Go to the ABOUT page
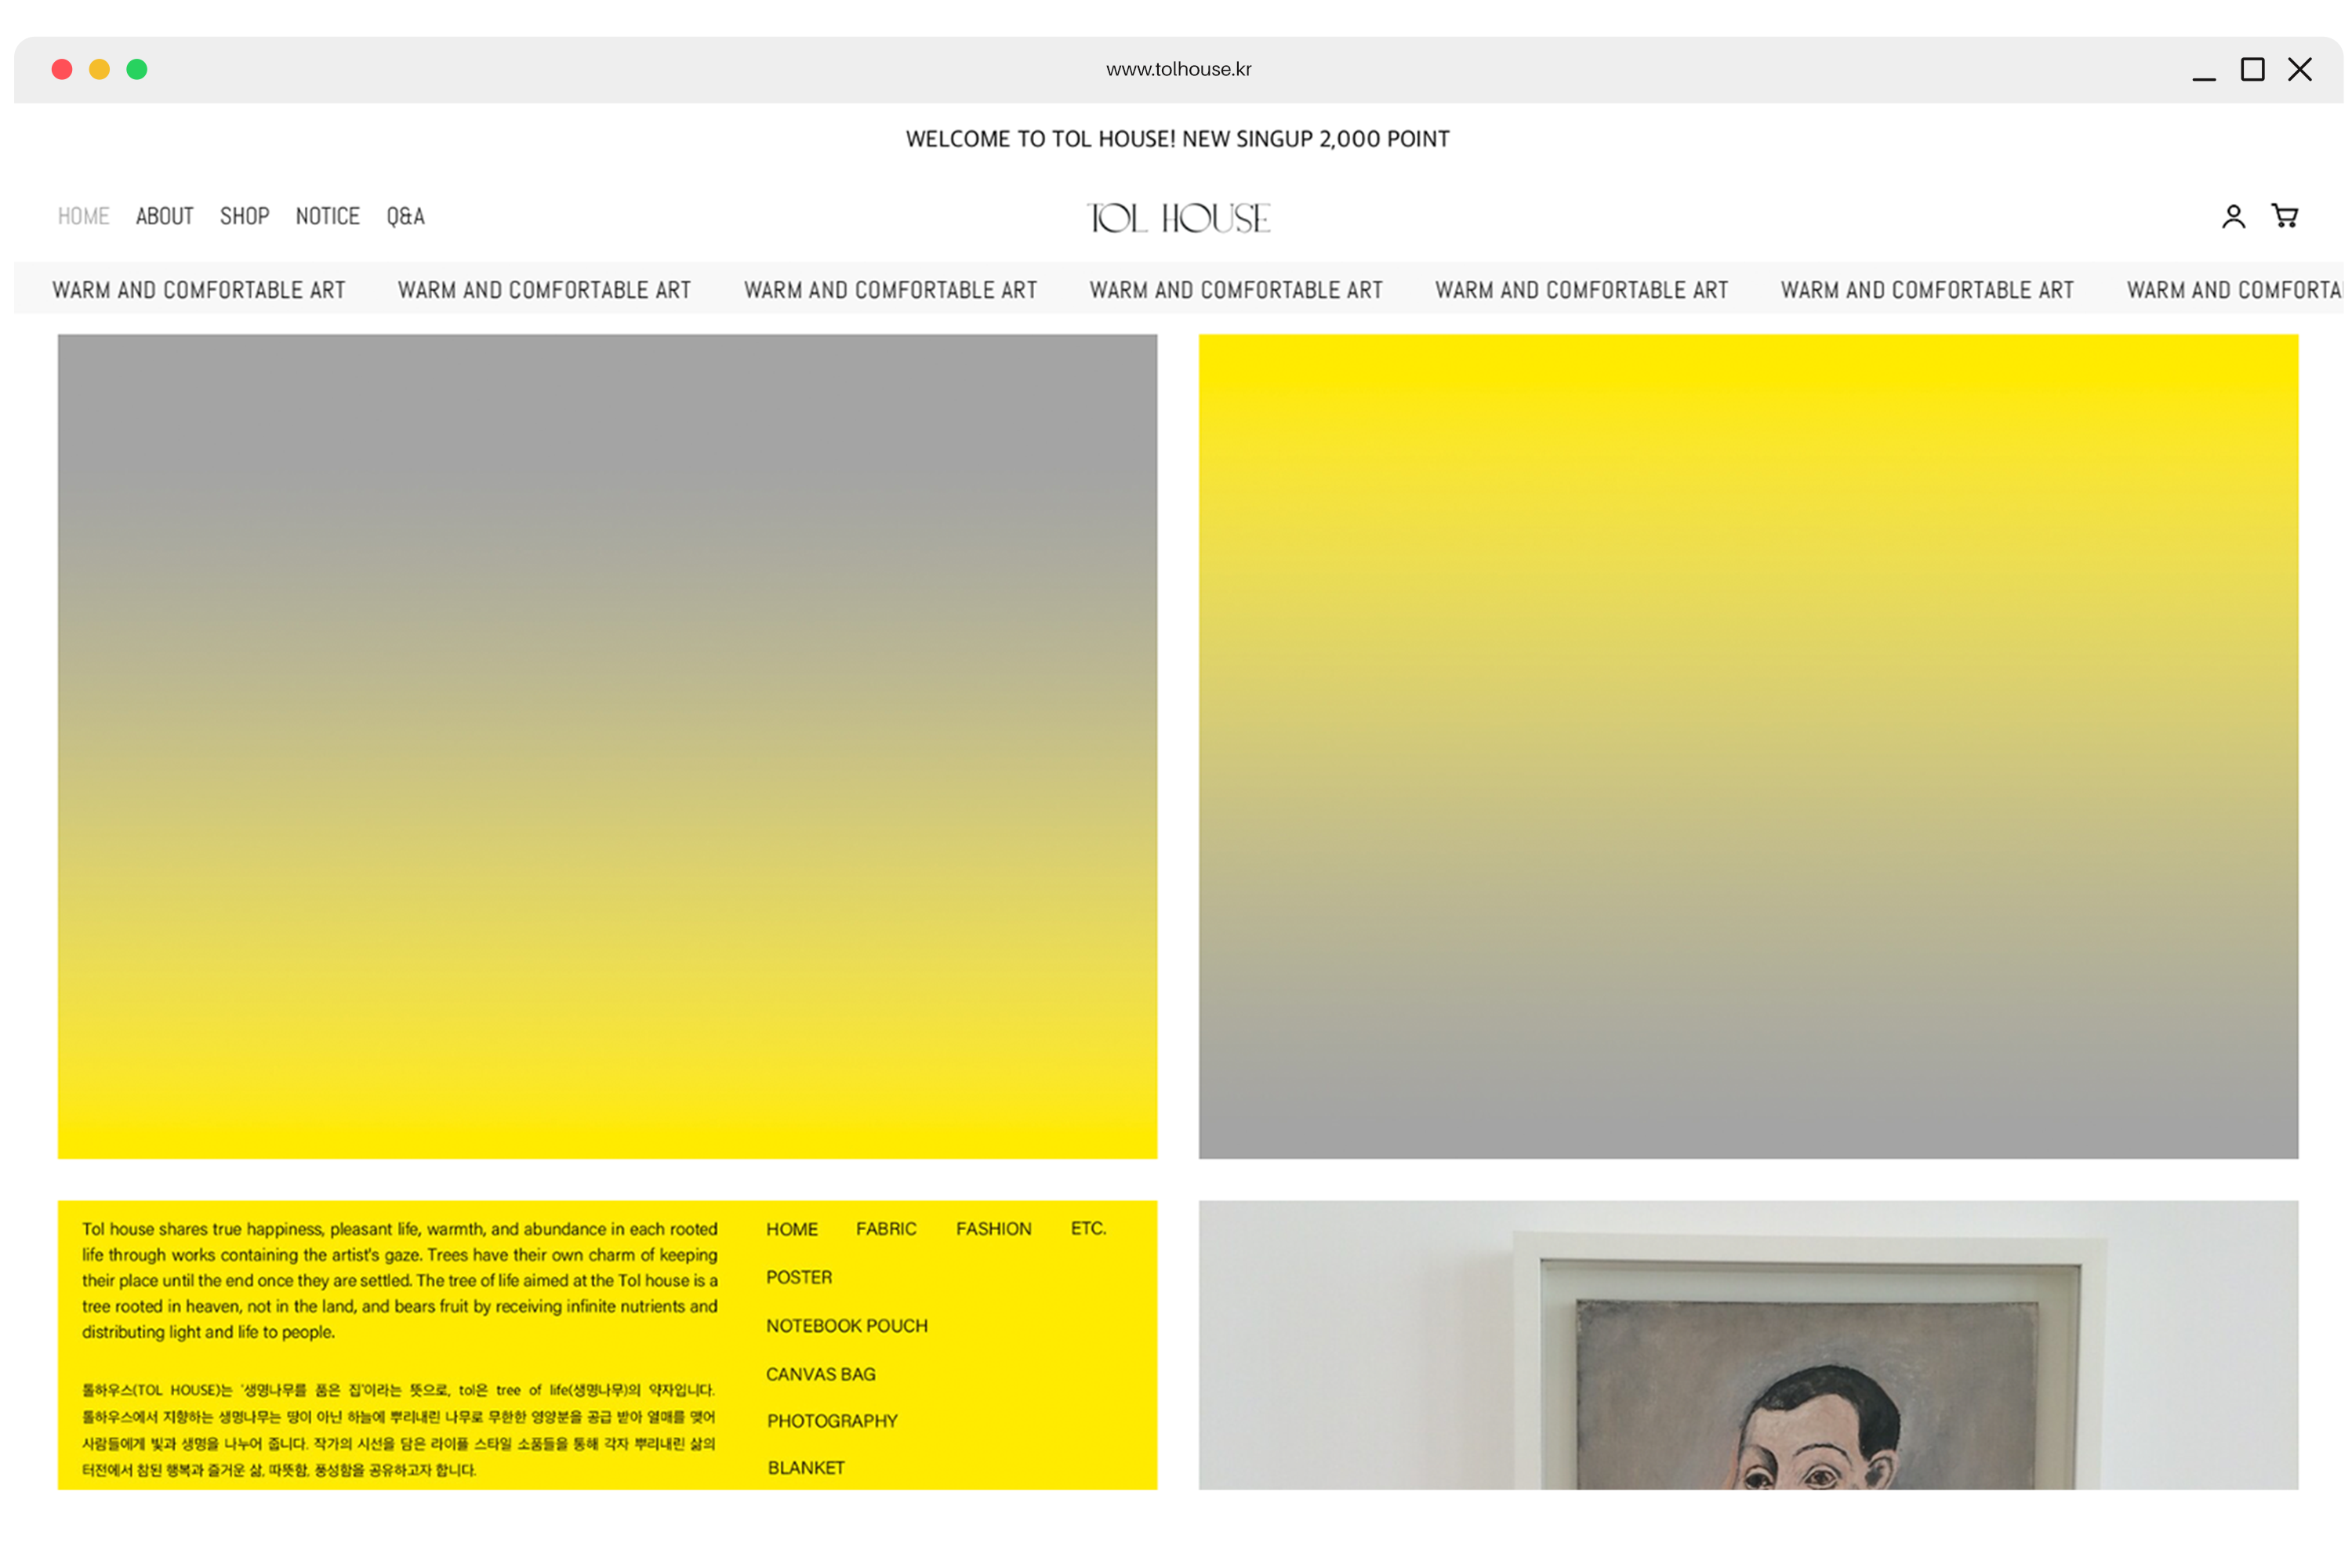 click(x=165, y=216)
